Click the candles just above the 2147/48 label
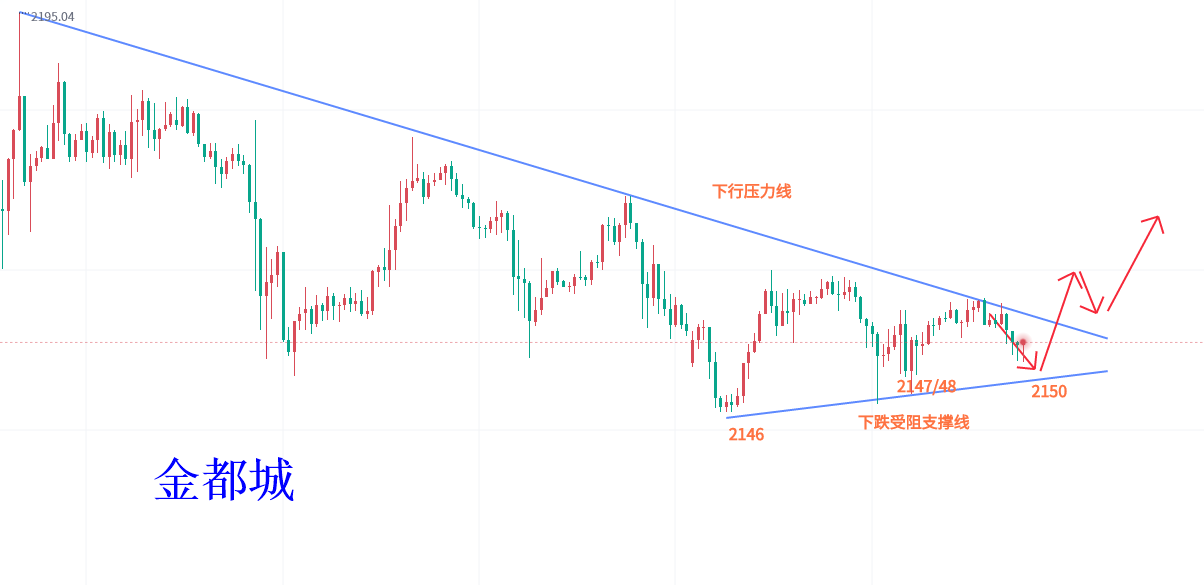 pos(910,355)
